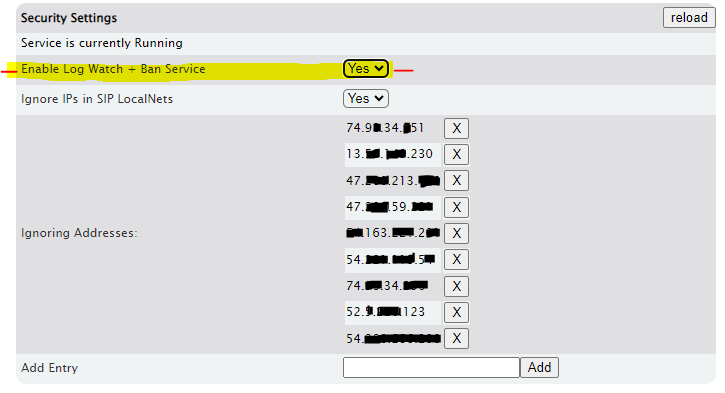
Task: Select the IP entry ending in .230
Action: point(389,154)
